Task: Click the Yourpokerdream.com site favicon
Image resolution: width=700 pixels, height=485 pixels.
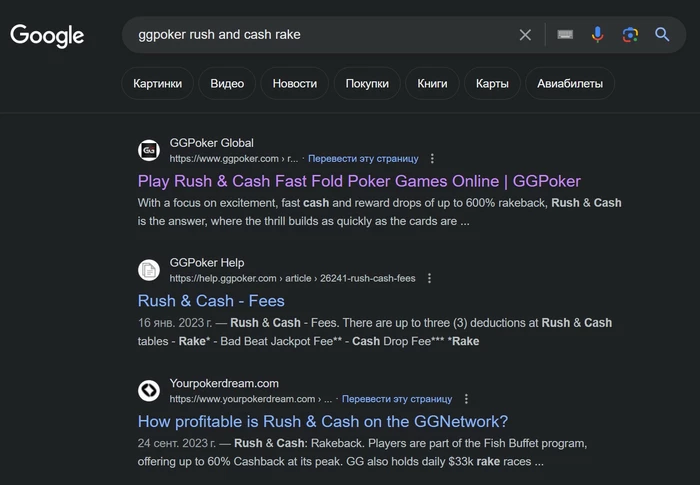Action: tap(149, 391)
